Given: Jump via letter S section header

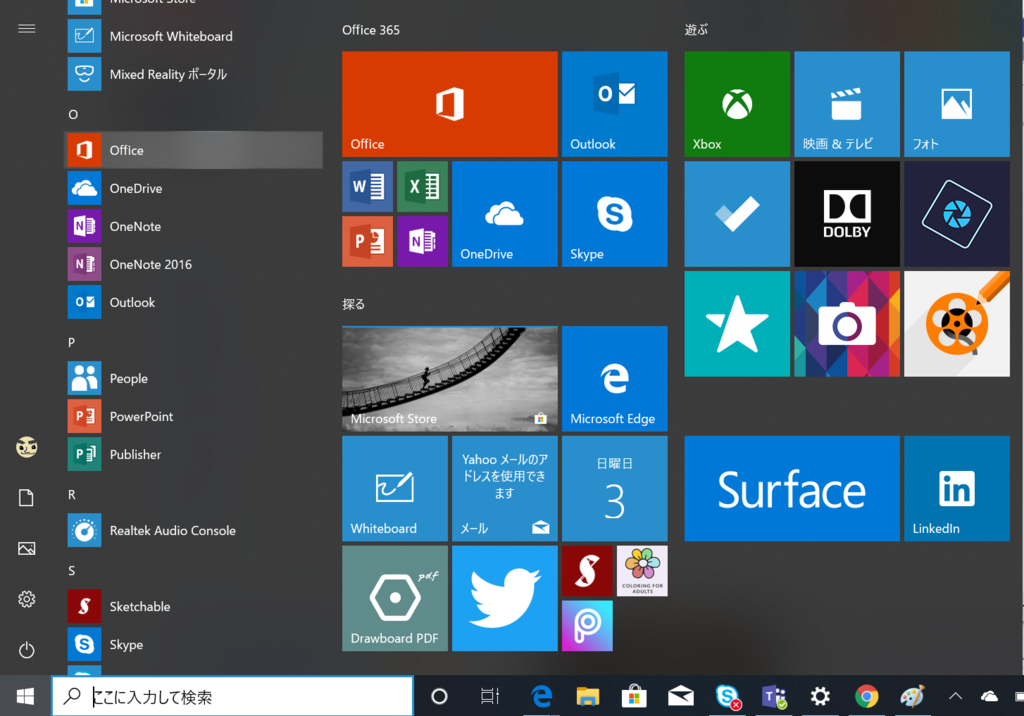Looking at the screenshot, I should click(x=71, y=571).
